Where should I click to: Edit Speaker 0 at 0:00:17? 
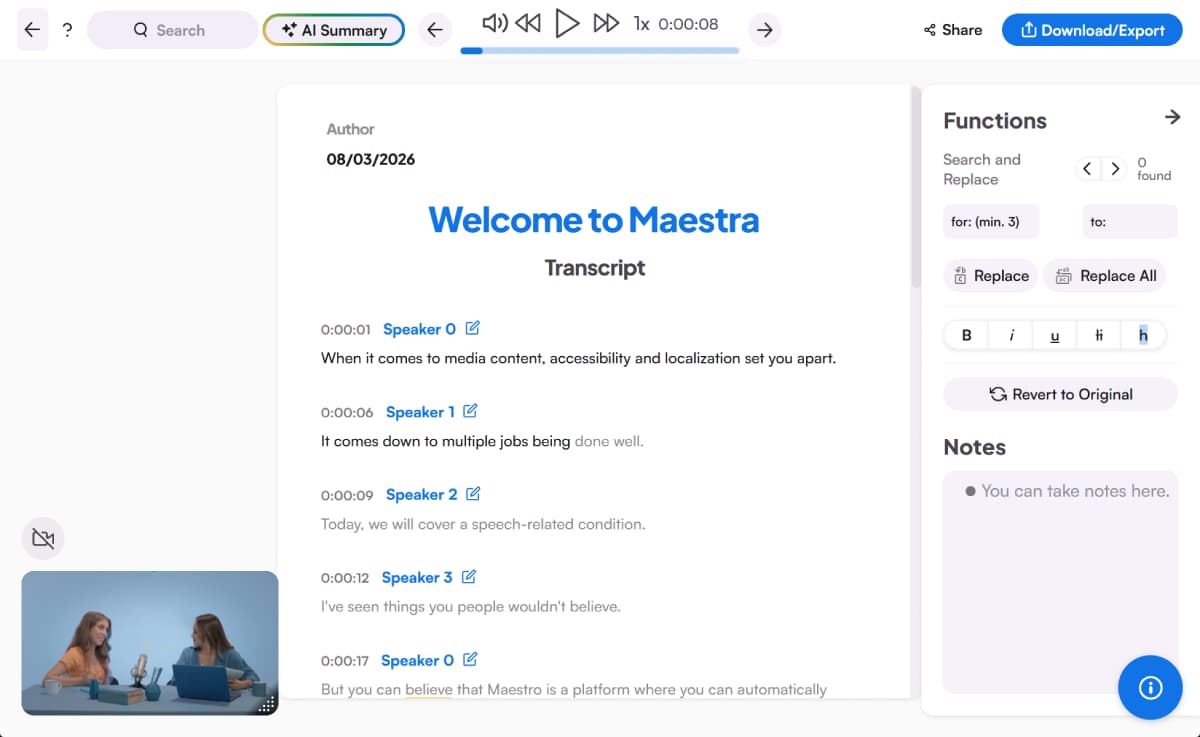point(470,660)
